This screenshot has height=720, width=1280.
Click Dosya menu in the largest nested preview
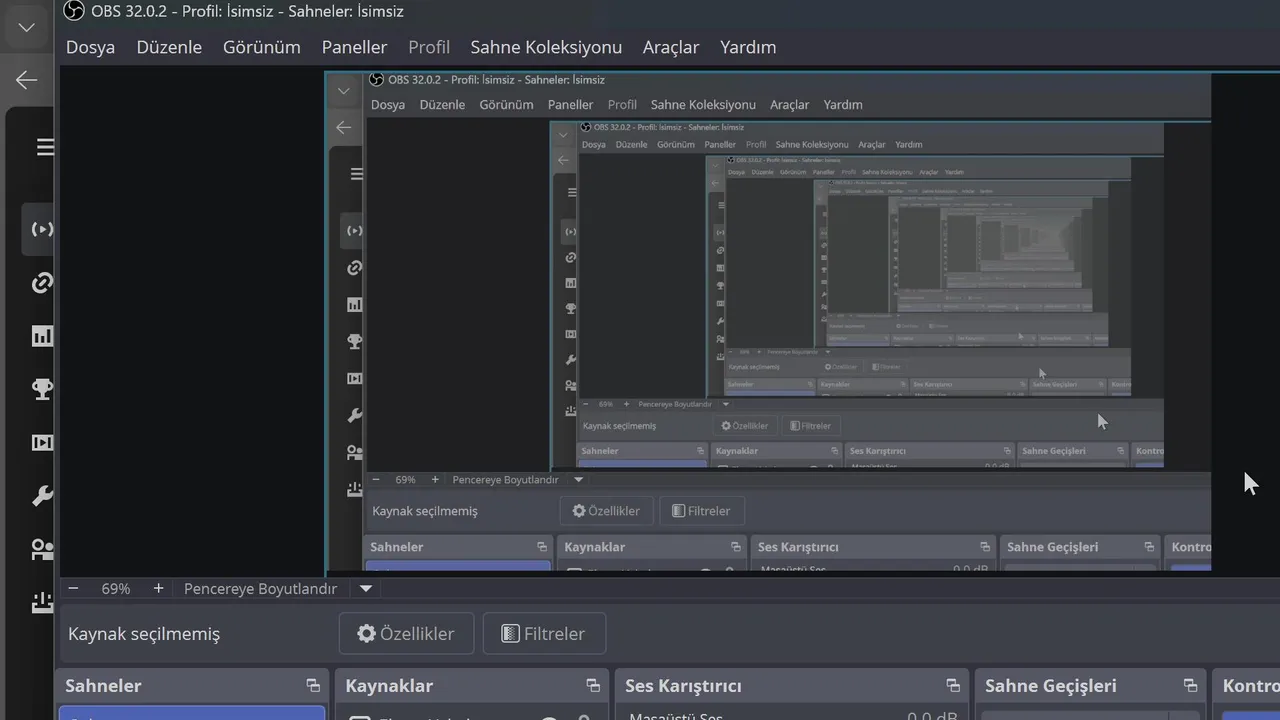pyautogui.click(x=388, y=104)
